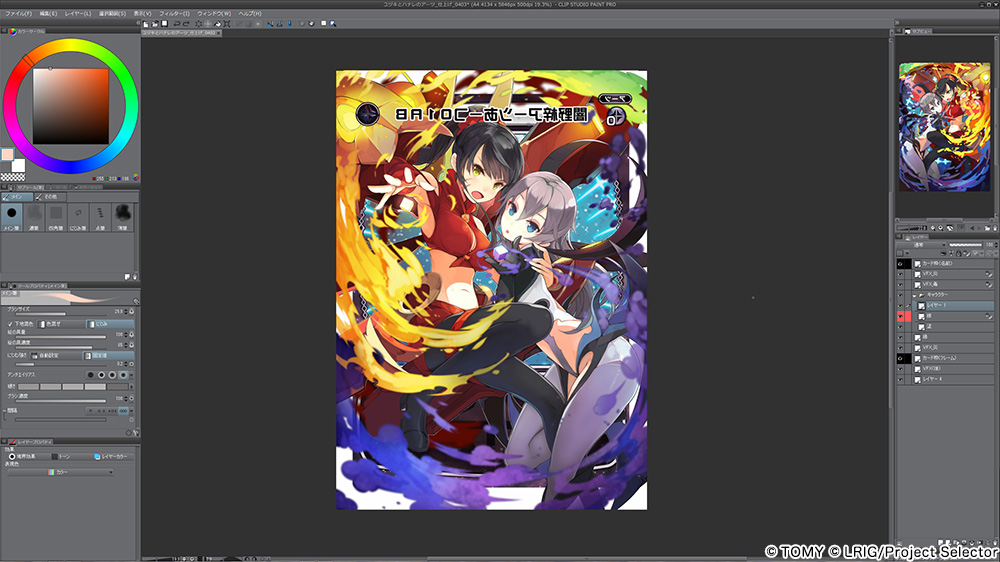Click the レイヤーカラー effect icon
The height and width of the screenshot is (562, 1000).
[x=97, y=457]
